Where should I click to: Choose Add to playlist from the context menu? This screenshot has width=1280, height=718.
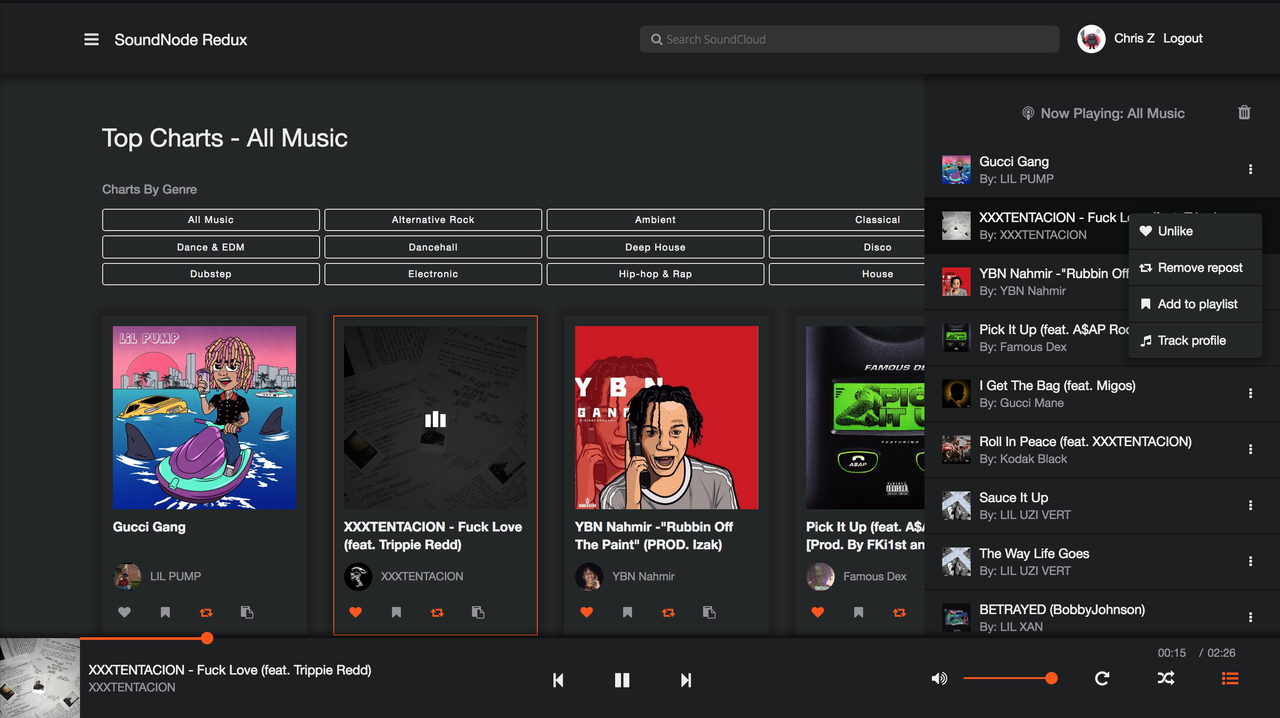tap(1195, 304)
